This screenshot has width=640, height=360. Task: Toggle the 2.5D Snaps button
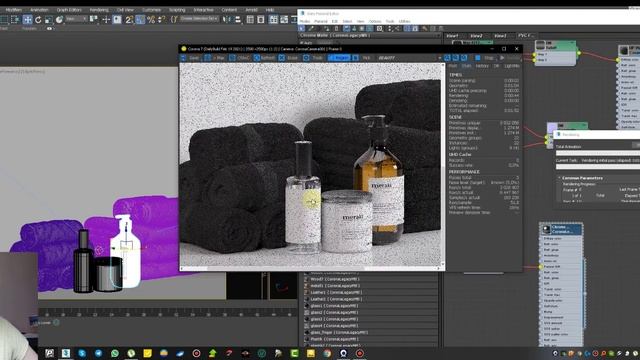(x=129, y=19)
